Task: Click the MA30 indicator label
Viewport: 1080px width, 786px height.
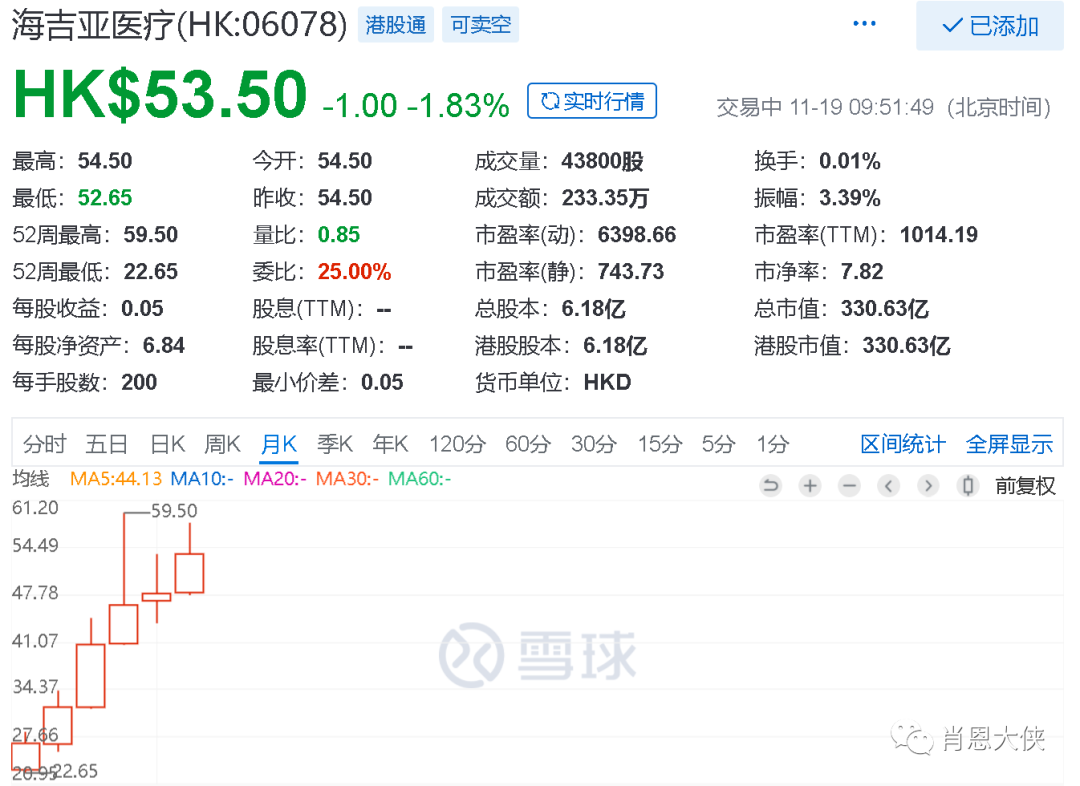Action: pyautogui.click(x=347, y=478)
